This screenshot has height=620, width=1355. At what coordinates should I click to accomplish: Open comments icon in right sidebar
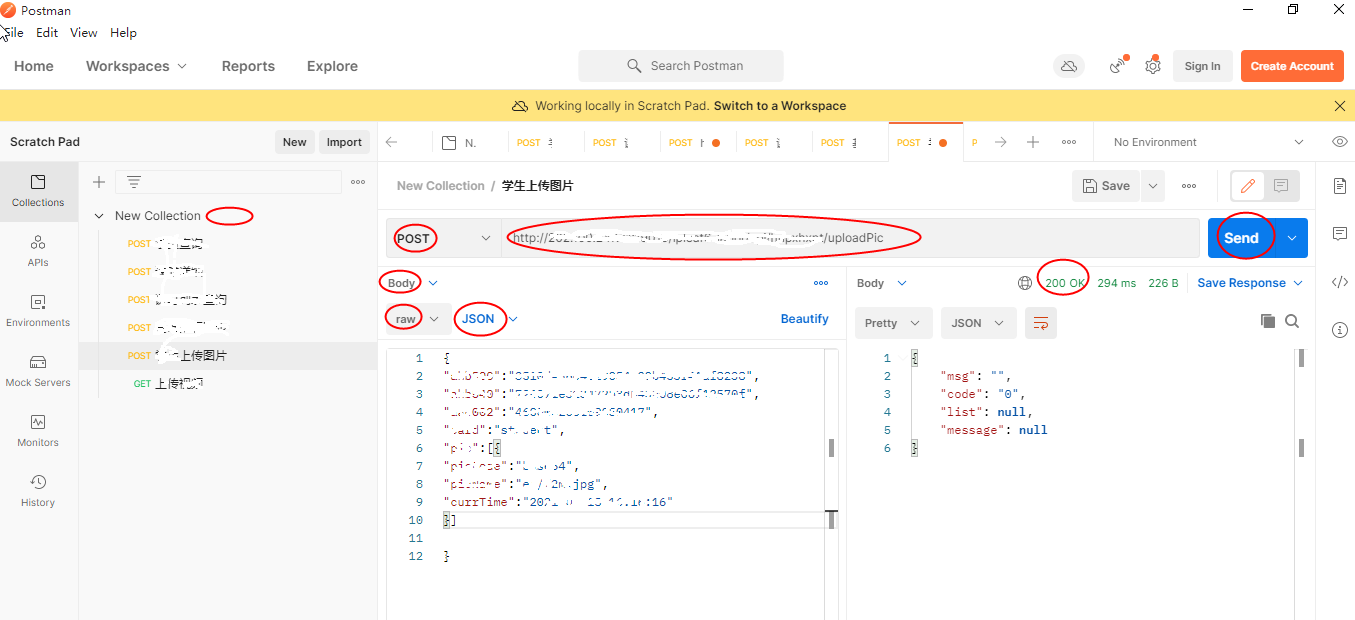click(x=1340, y=234)
